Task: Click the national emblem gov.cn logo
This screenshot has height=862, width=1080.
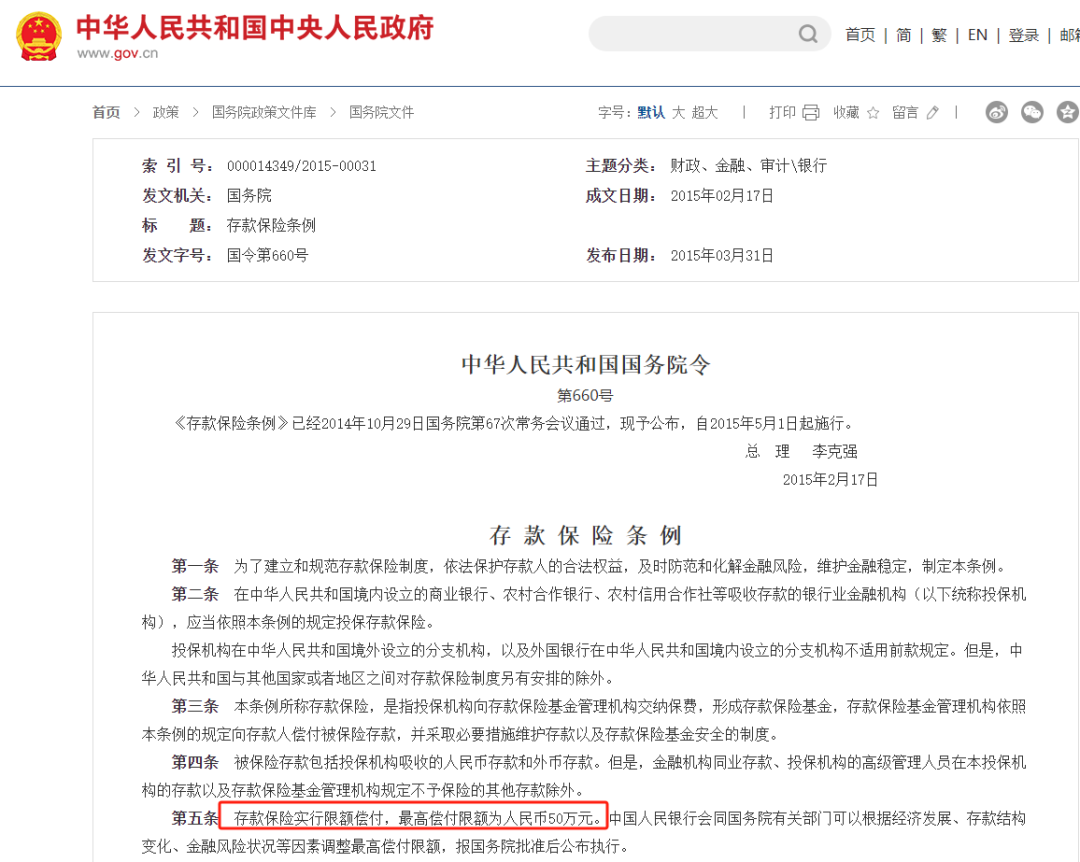Action: pos(38,36)
